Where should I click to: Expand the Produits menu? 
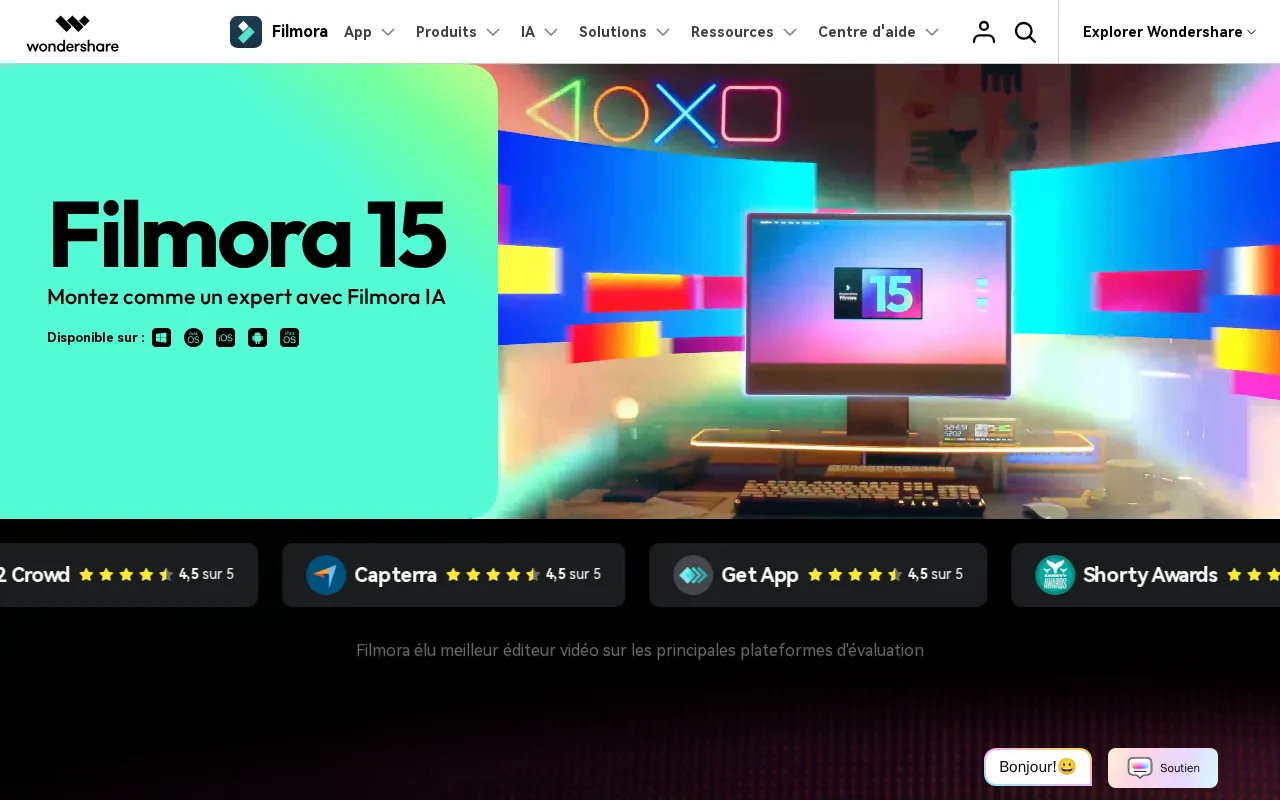[458, 32]
